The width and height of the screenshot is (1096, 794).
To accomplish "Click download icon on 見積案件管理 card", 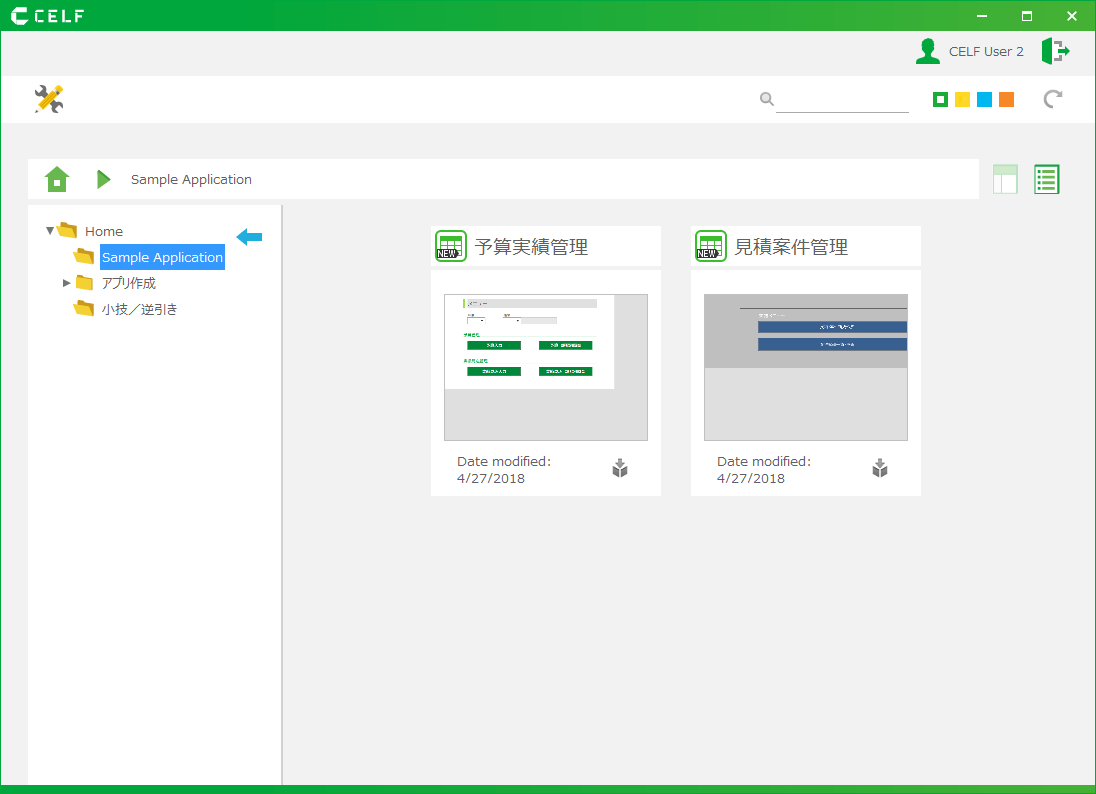I will tap(880, 468).
